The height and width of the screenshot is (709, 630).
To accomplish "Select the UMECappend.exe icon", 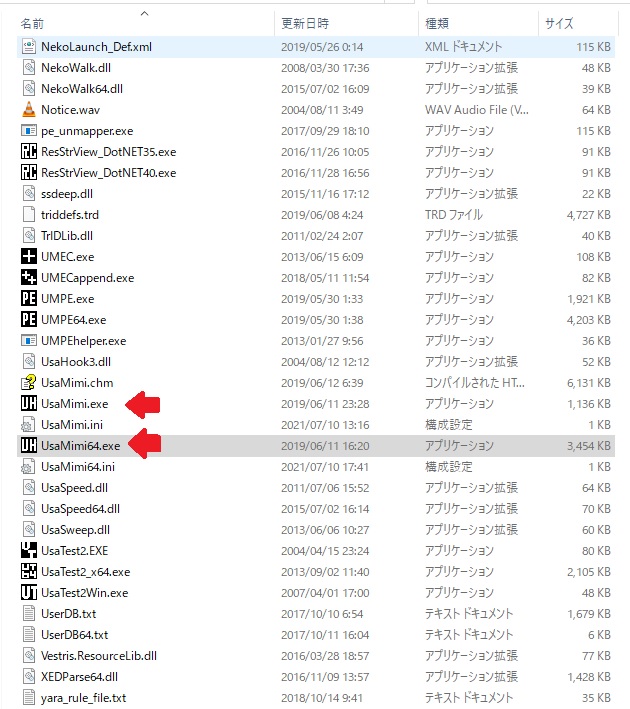I will [x=29, y=277].
